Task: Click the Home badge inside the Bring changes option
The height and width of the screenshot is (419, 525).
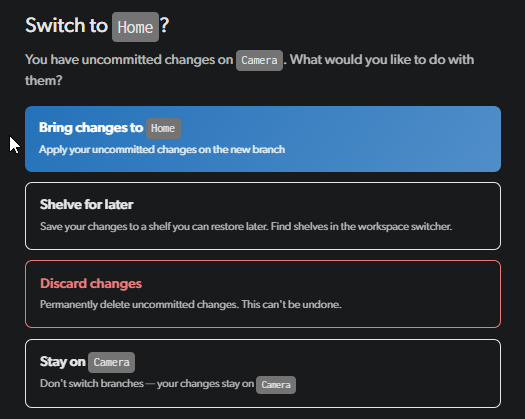Action: click(163, 128)
